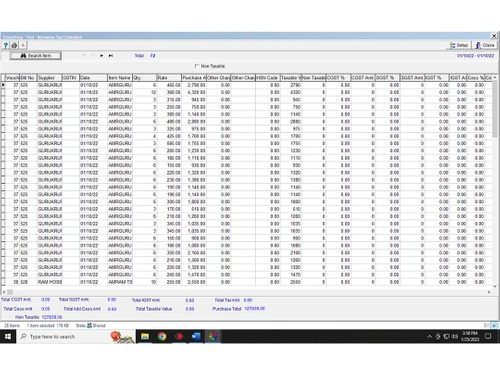Image resolution: width=500 pixels, height=375 pixels.
Task: Click the printer icon in toolbar
Action: point(14,45)
